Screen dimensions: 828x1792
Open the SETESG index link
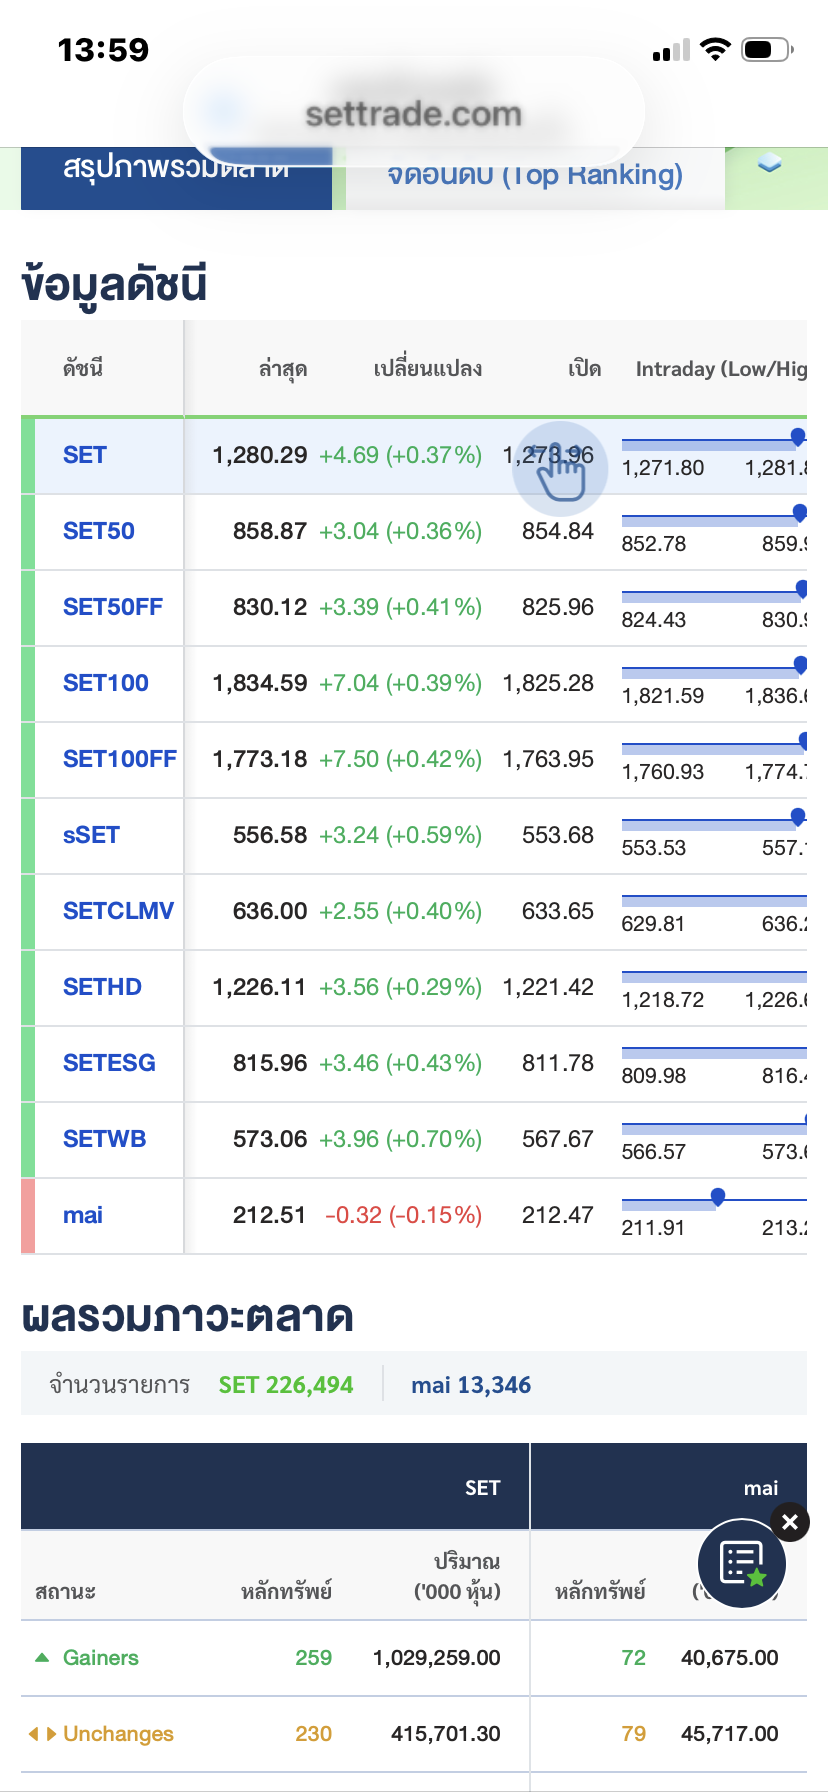(x=109, y=1063)
